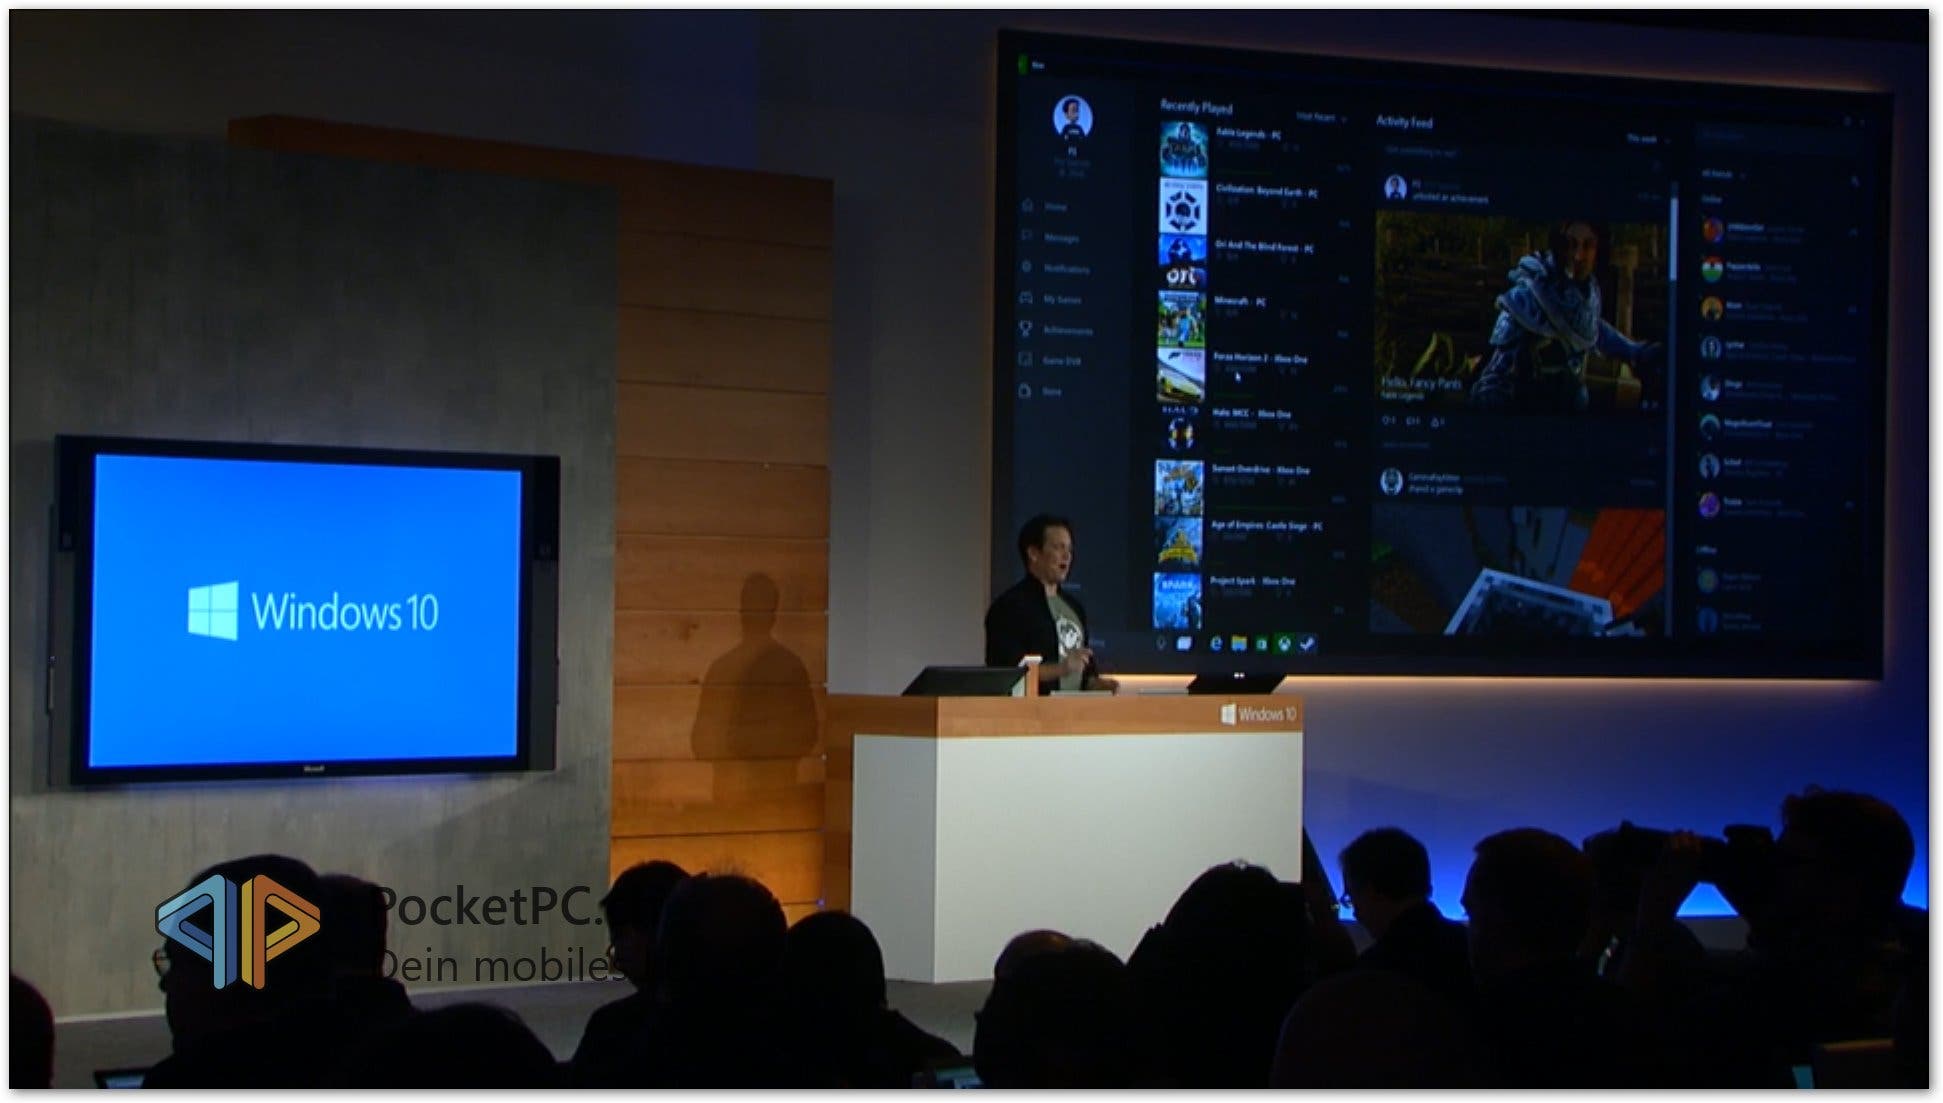Click the checkmark app taskbar icon

(1306, 643)
